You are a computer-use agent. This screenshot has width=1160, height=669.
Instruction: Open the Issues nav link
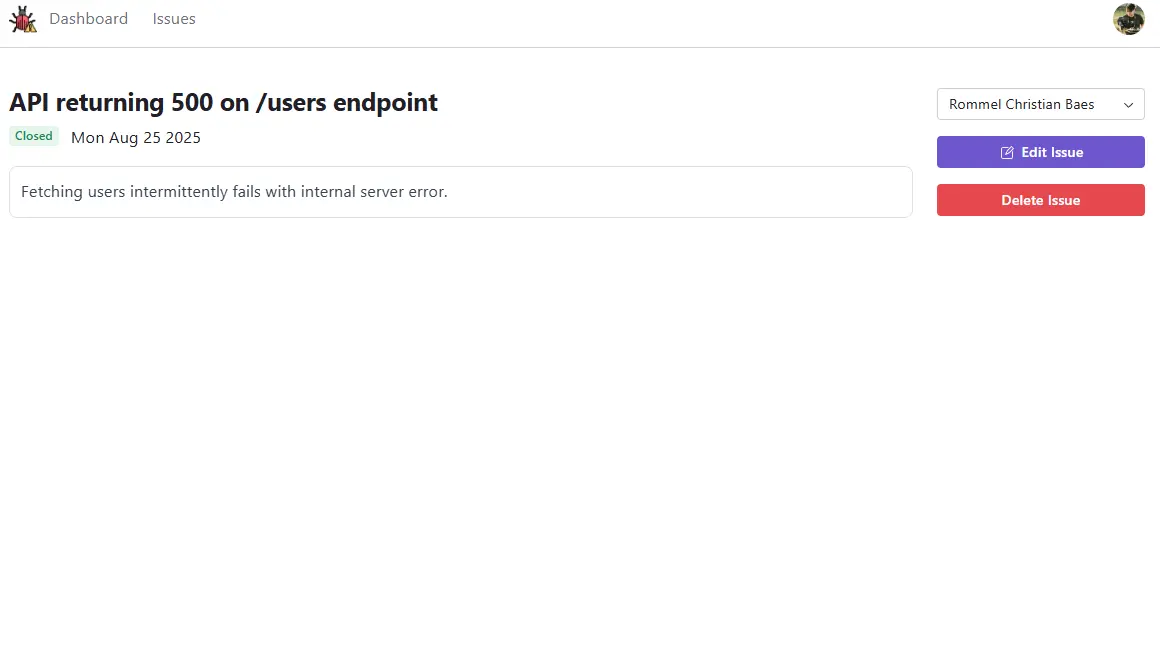[174, 19]
